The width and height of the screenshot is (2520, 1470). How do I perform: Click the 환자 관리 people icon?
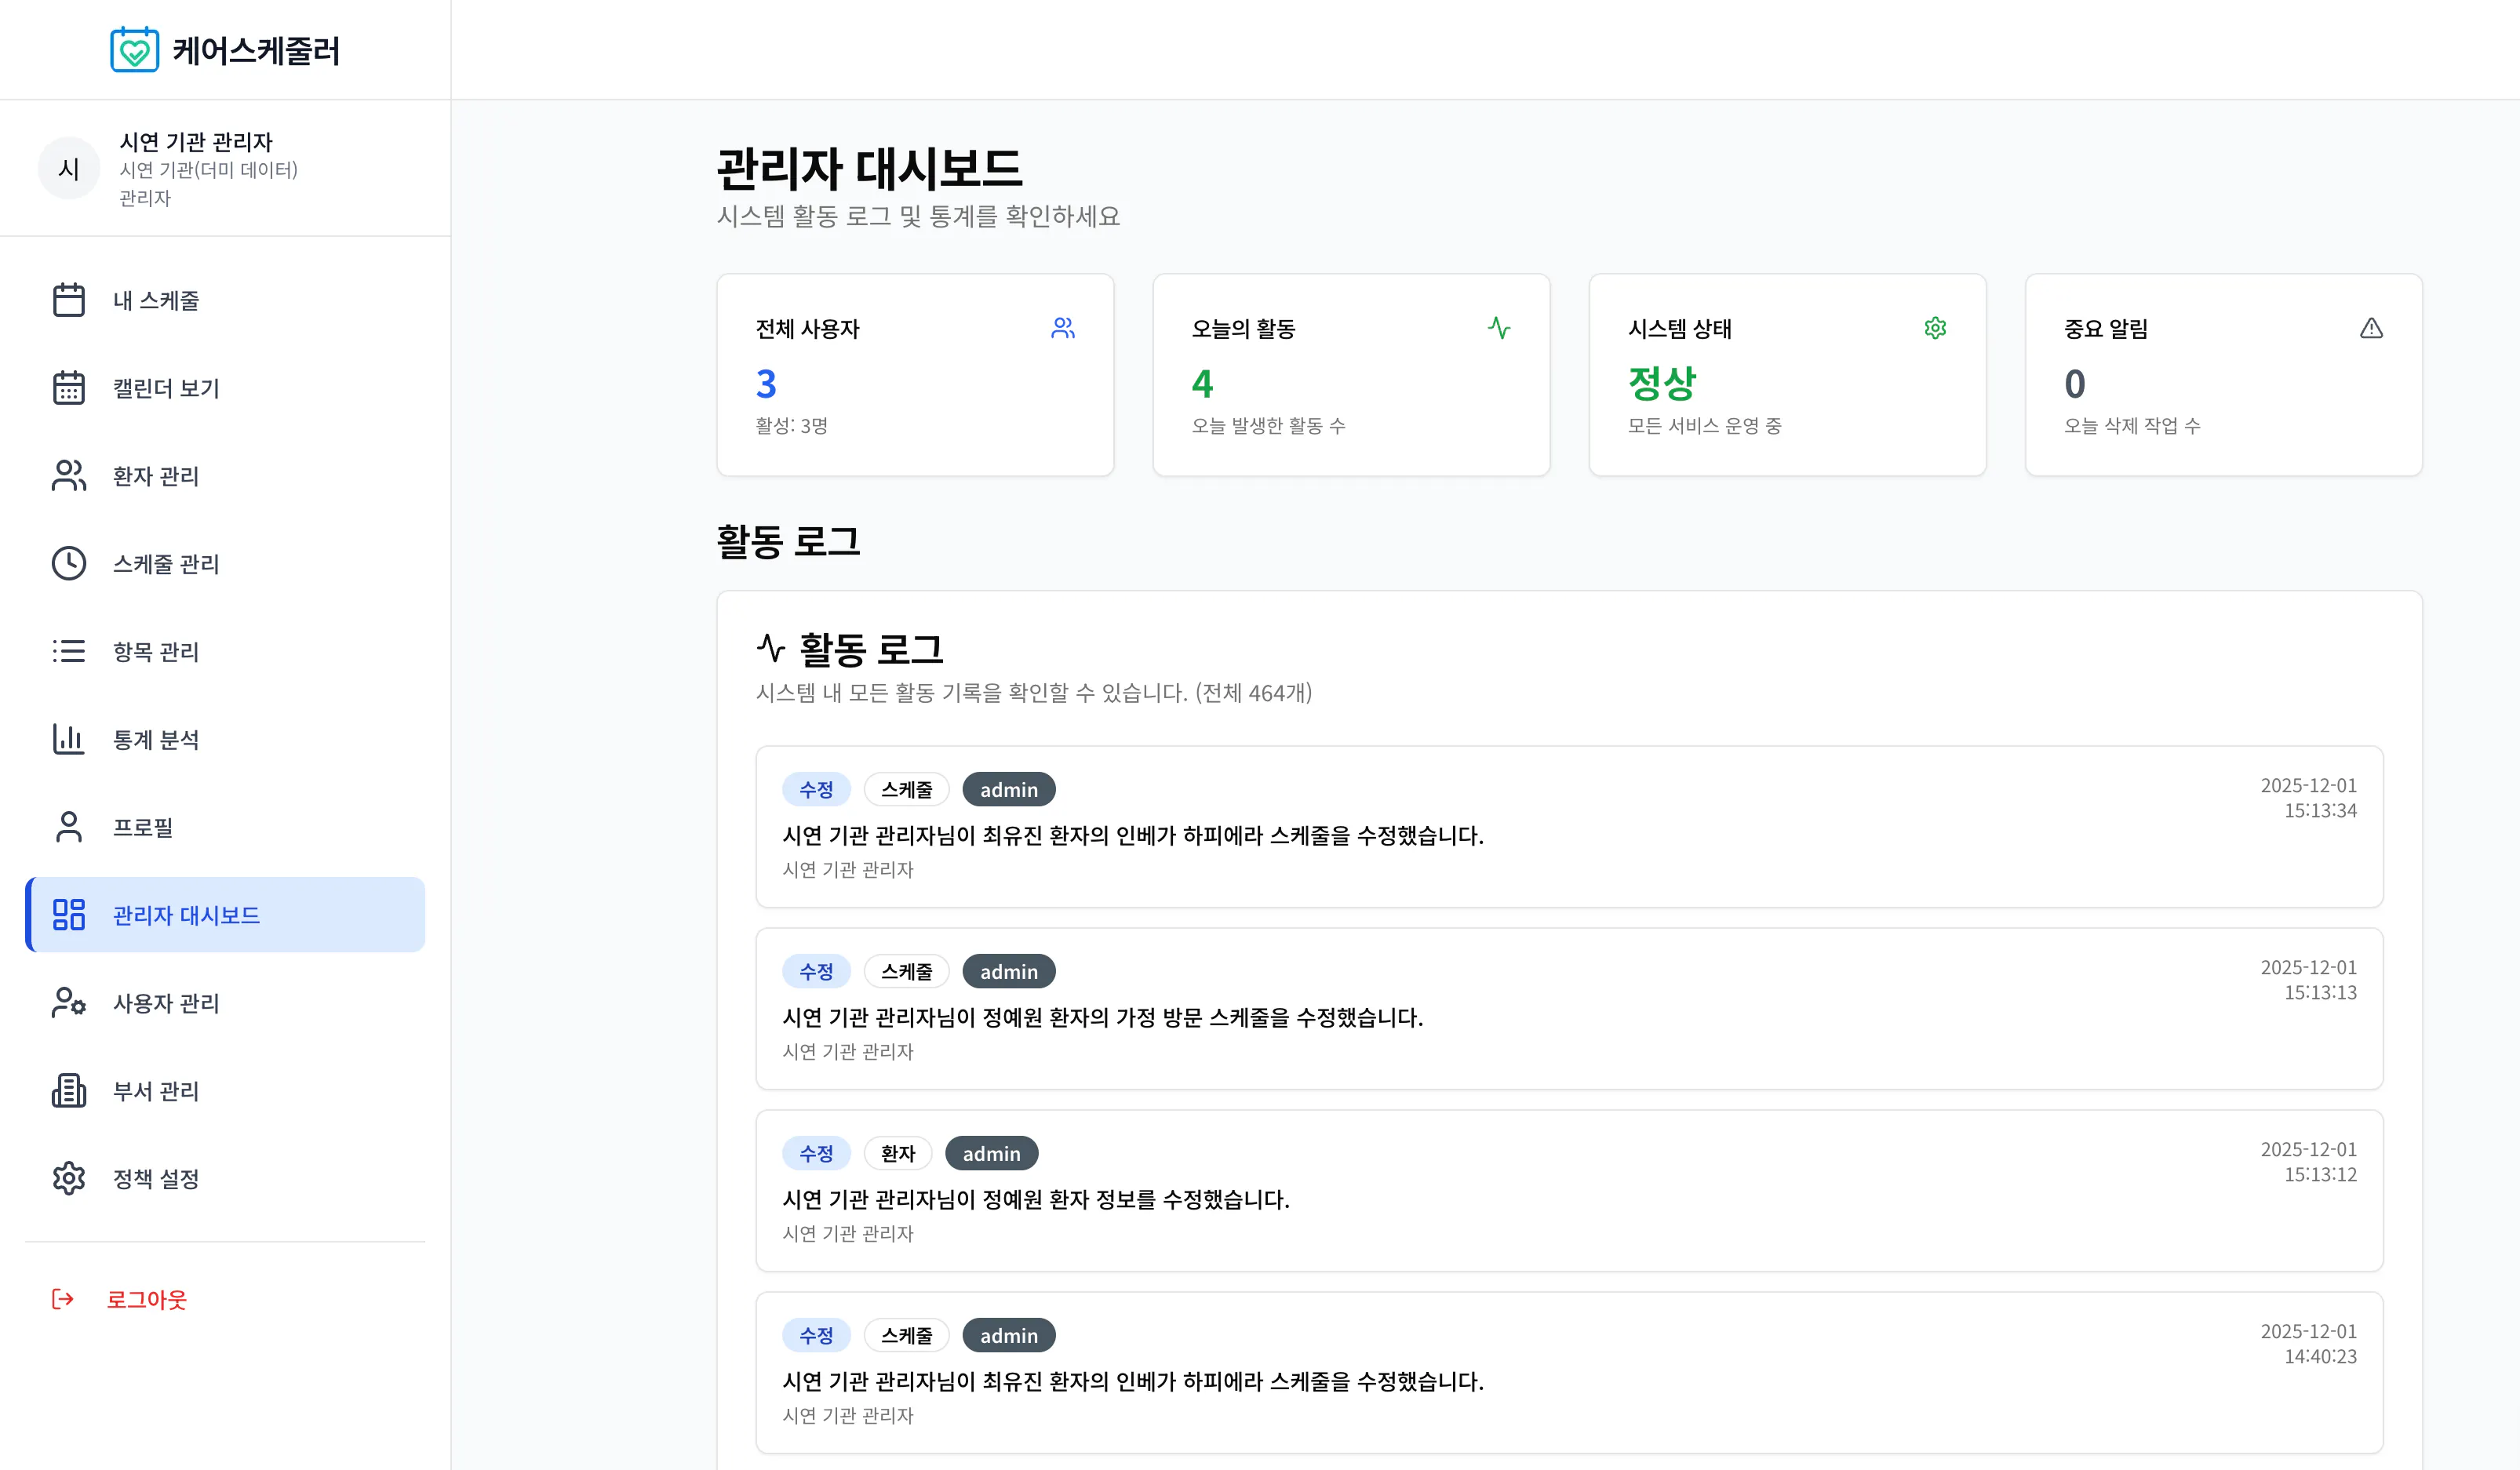[x=68, y=476]
